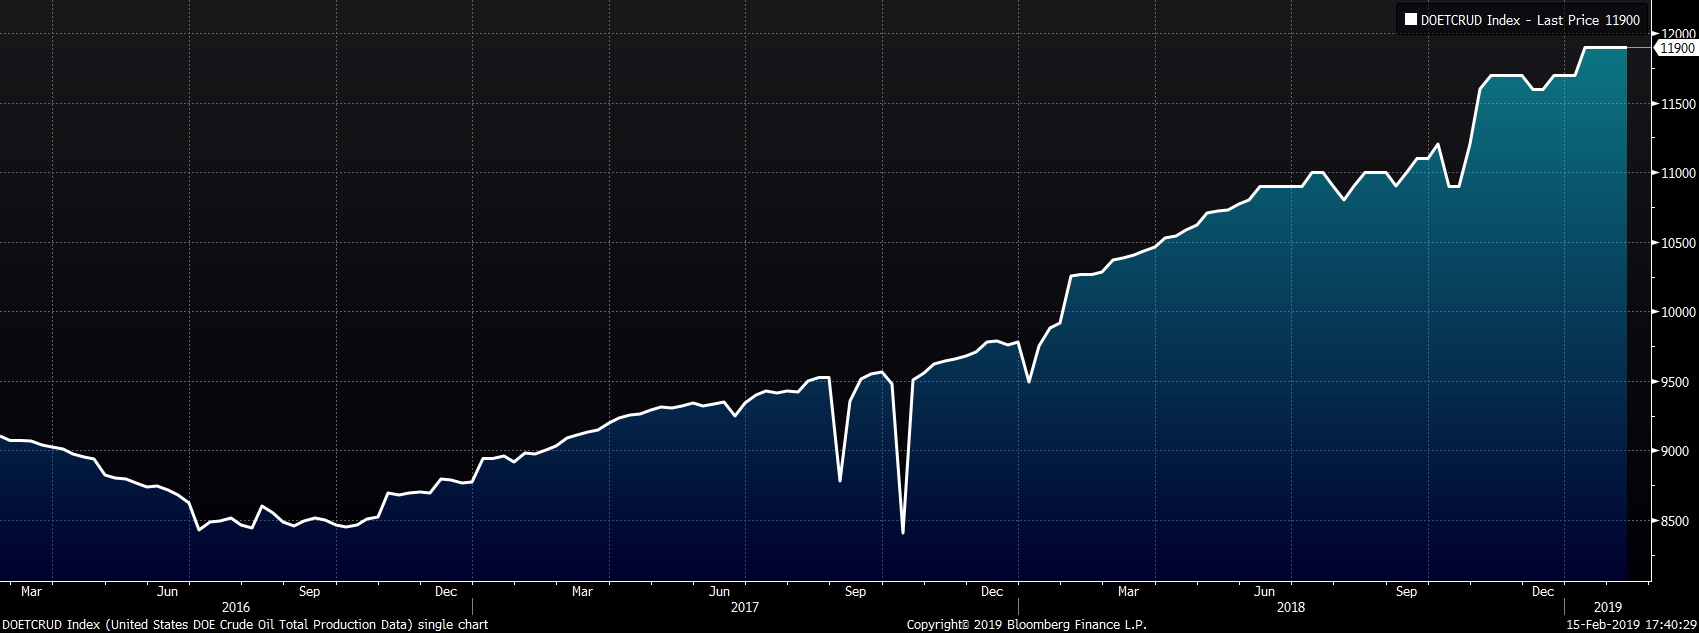Viewport: 1699px width, 633px height.
Task: Select the 10000 y-axis tick label
Action: tap(1678, 312)
